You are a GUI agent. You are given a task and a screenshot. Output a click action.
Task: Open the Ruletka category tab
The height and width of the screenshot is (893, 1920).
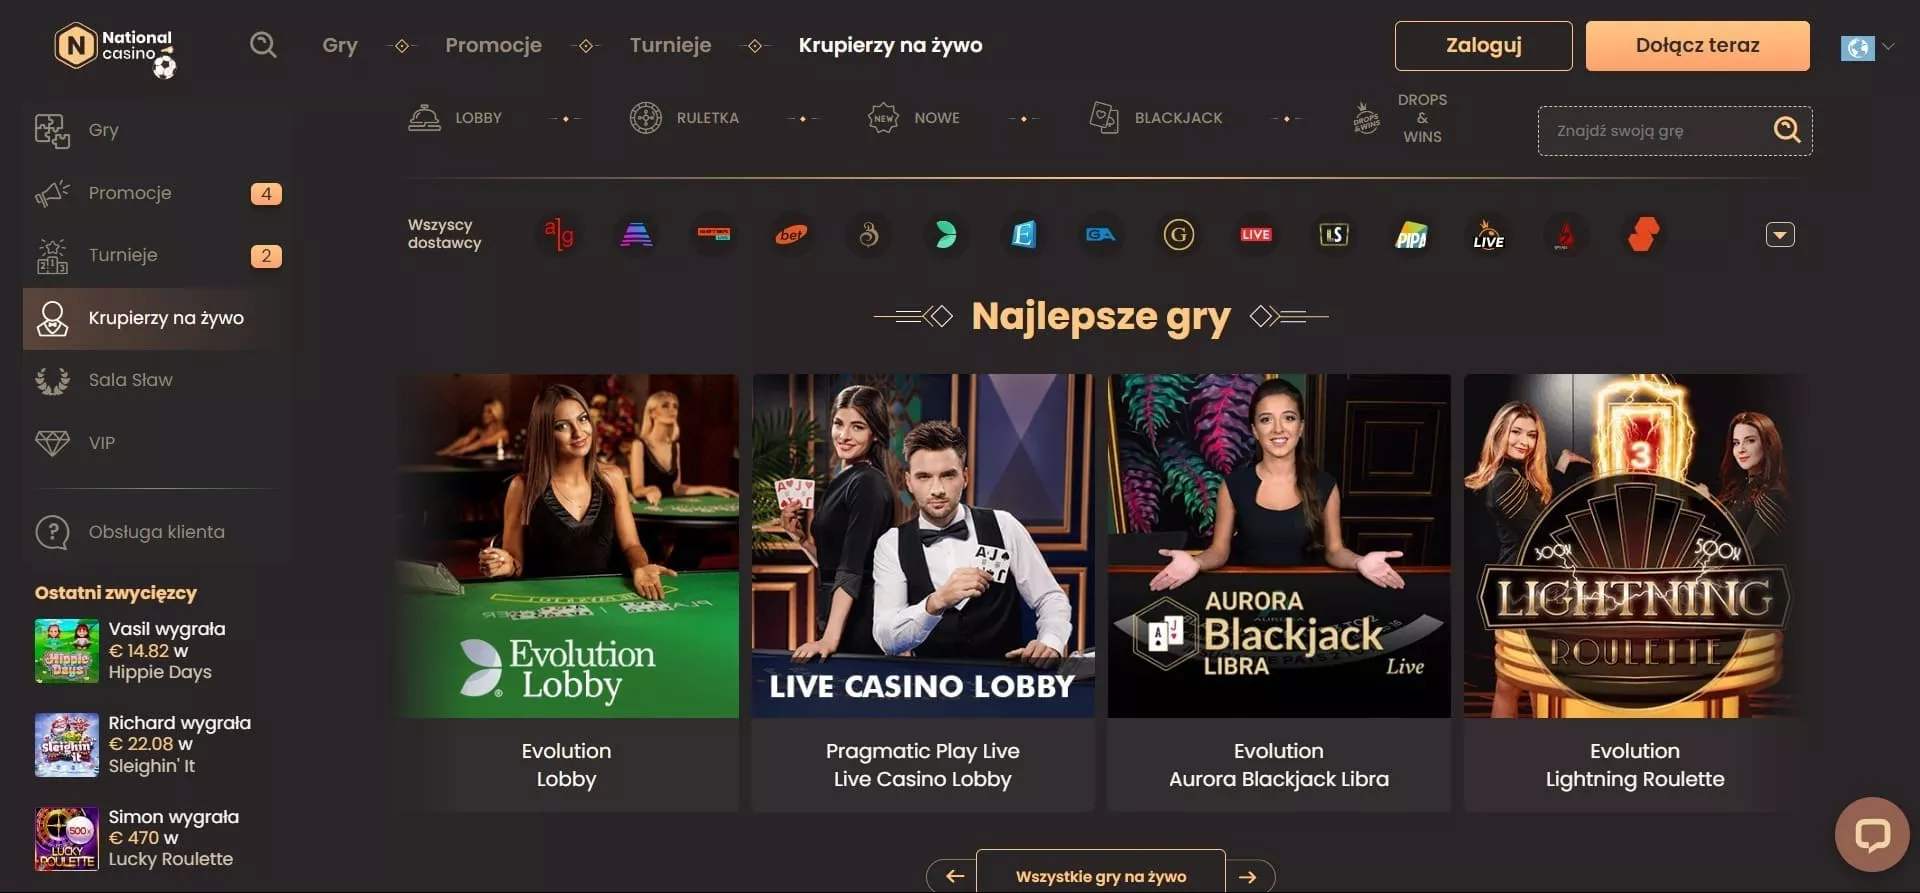tap(685, 118)
